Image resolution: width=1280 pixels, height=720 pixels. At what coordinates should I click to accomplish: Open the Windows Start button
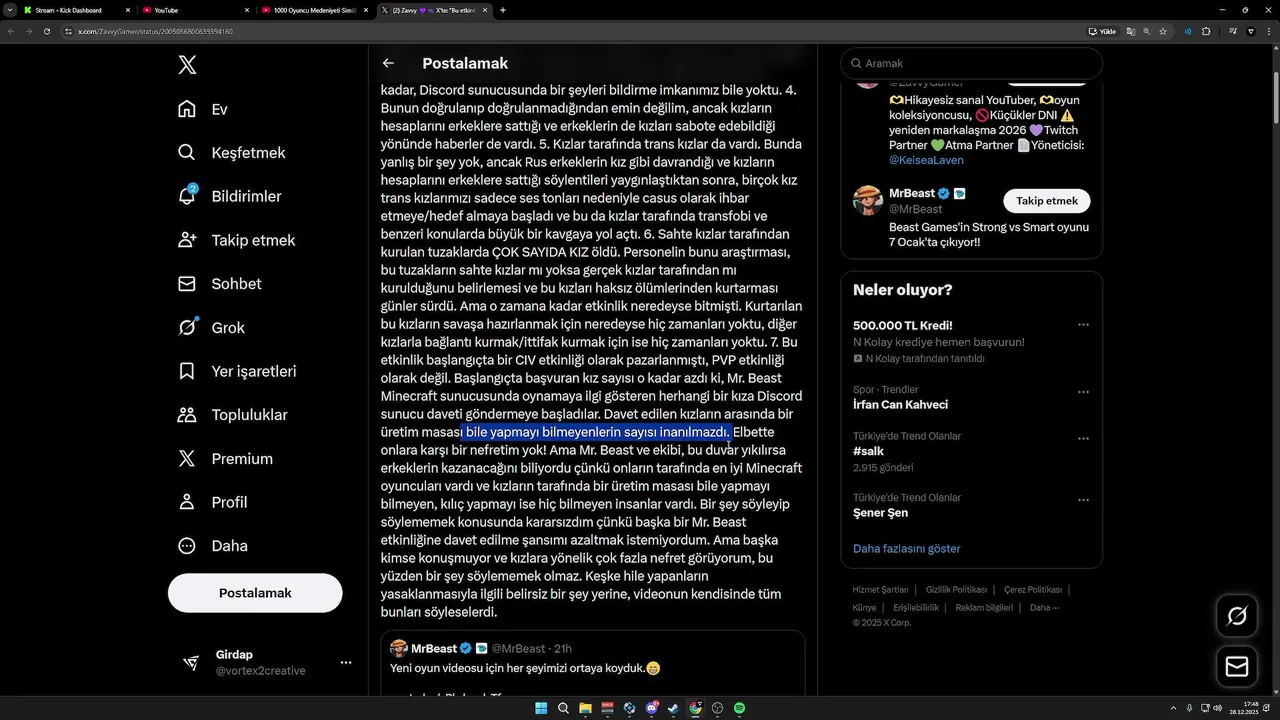(541, 708)
